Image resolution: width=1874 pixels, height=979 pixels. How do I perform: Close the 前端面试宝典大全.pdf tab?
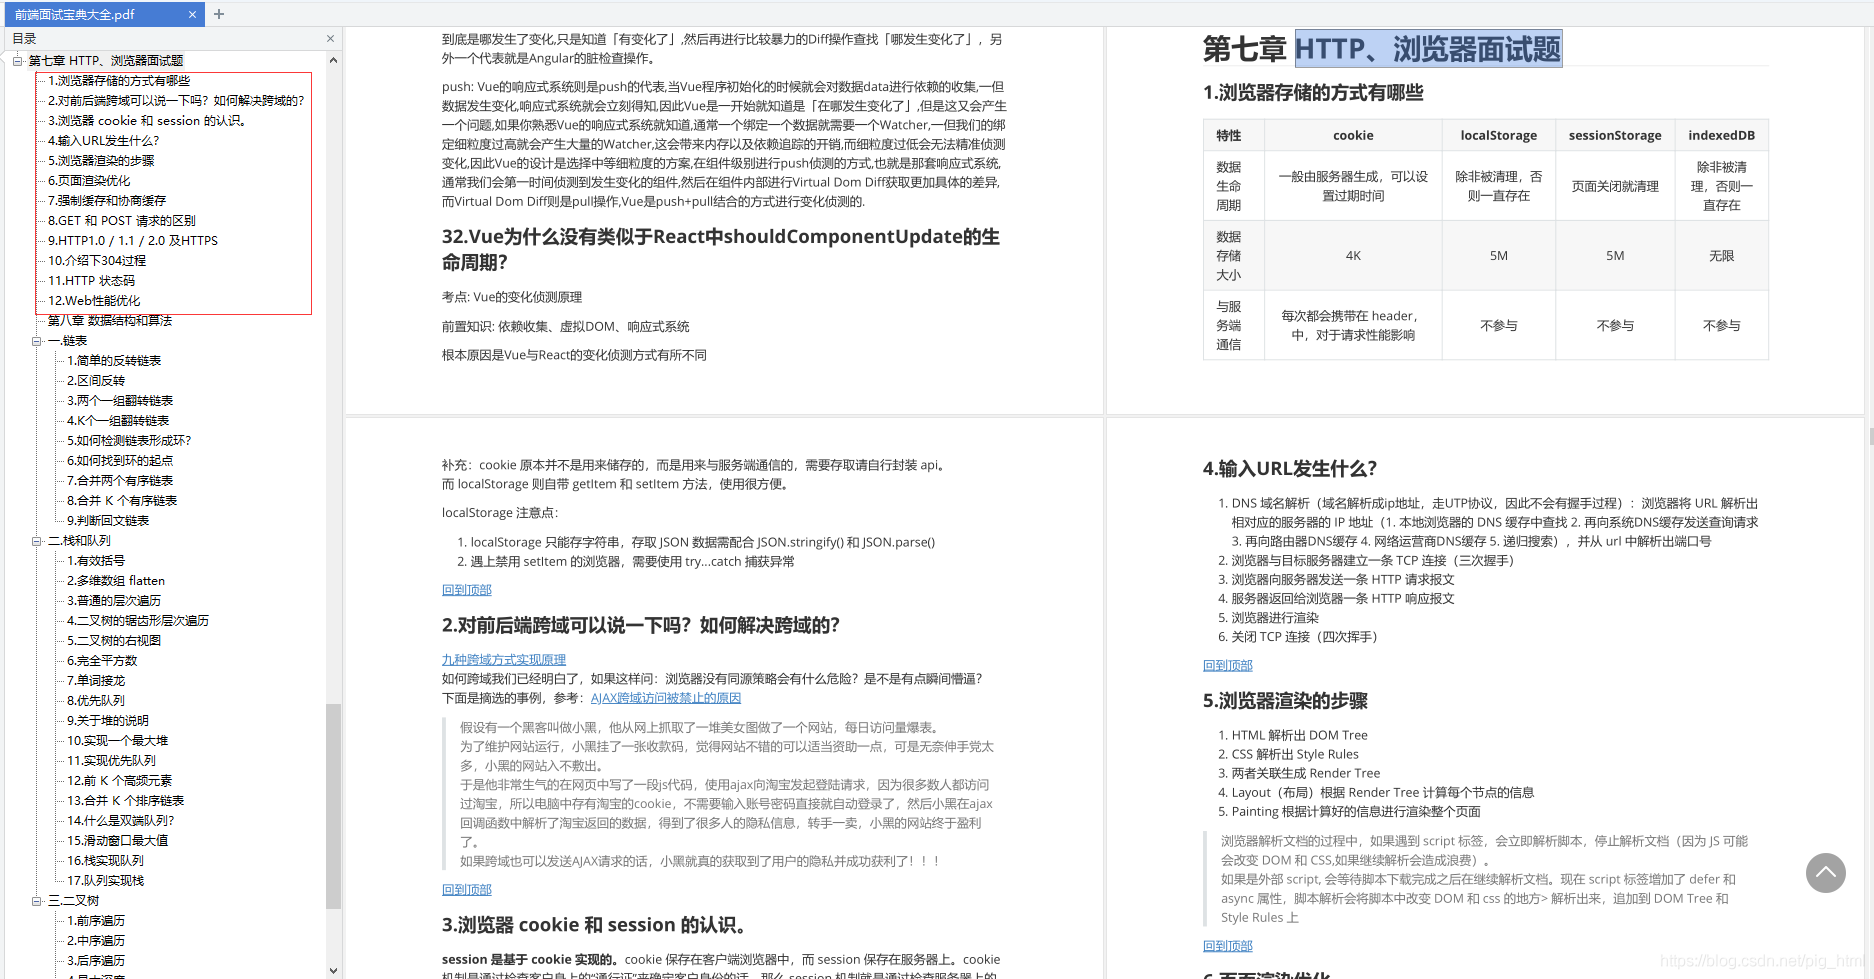(x=193, y=15)
